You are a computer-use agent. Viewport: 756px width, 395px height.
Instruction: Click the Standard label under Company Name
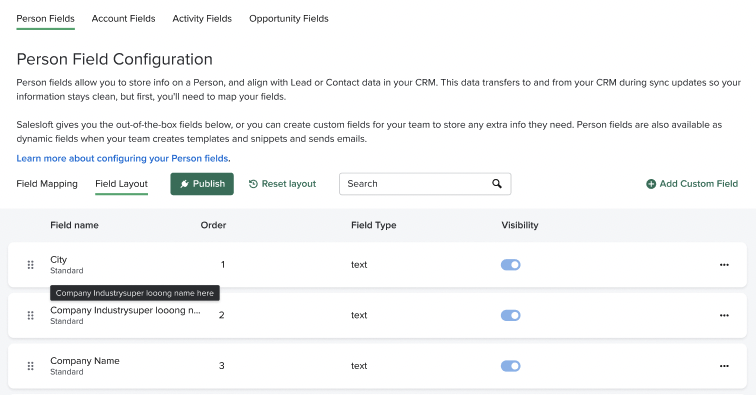(67, 372)
